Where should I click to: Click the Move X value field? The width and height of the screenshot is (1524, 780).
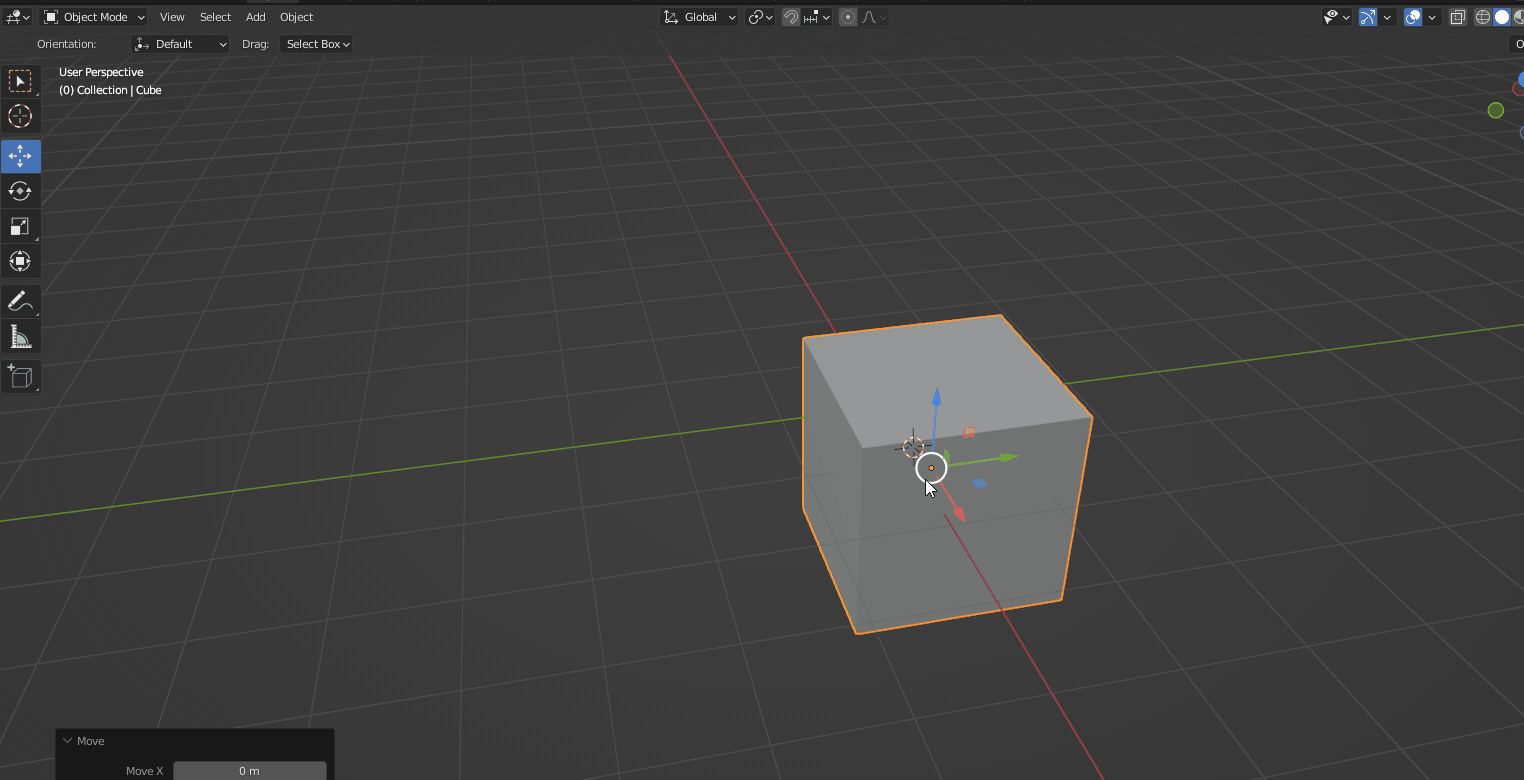250,770
